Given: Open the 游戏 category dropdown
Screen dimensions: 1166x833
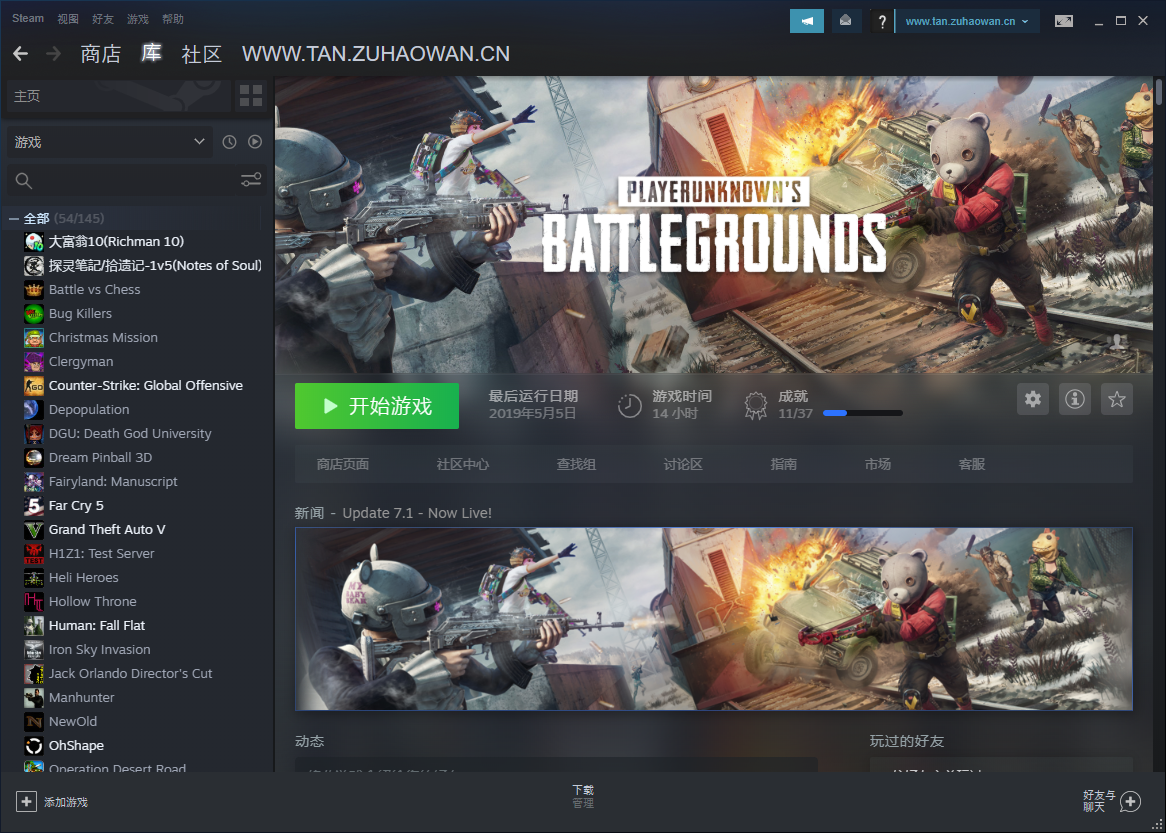Looking at the screenshot, I should tap(110, 141).
